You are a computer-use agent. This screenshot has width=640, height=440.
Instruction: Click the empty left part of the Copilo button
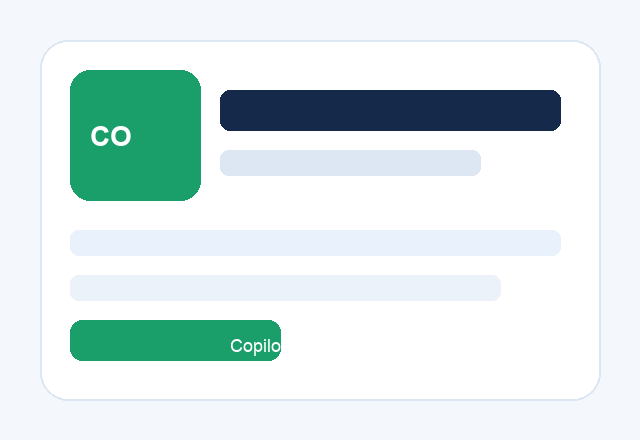pos(147,340)
